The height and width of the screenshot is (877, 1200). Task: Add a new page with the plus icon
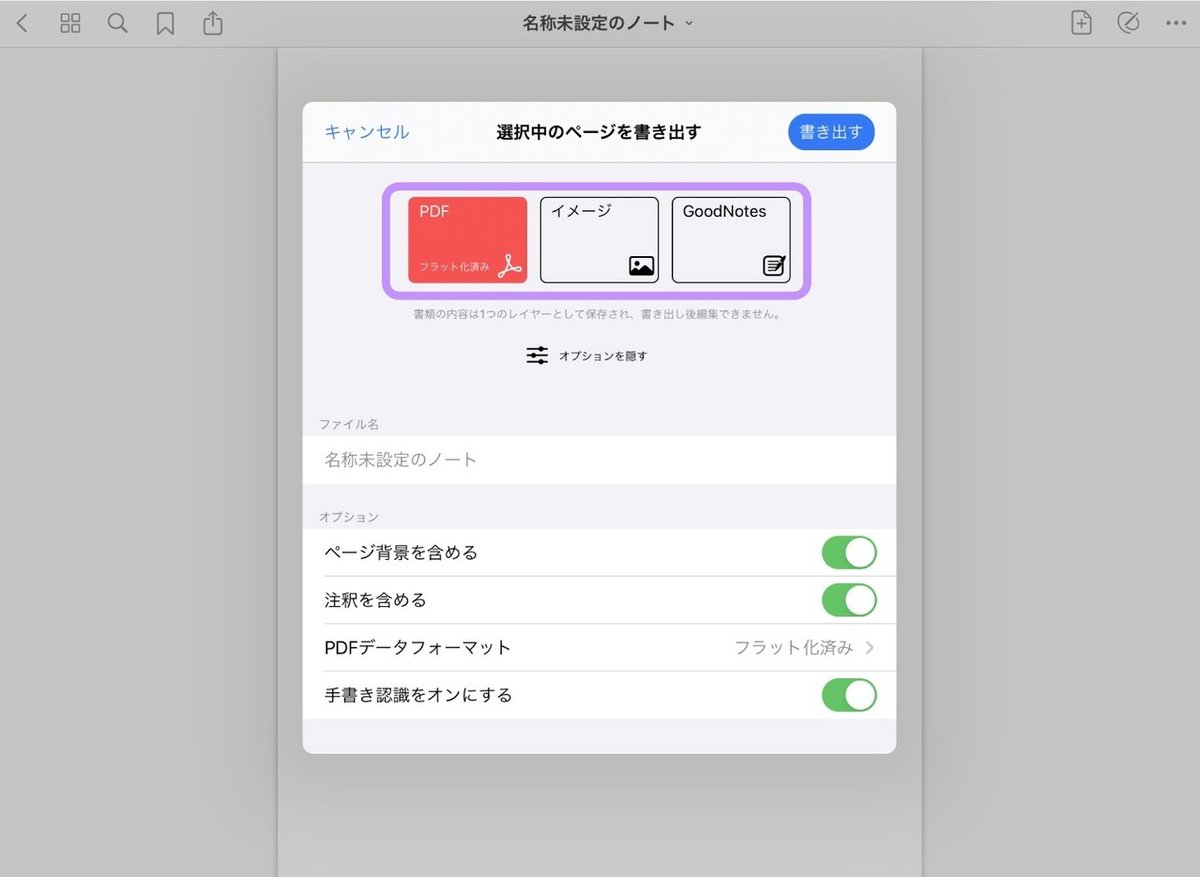pos(1081,22)
